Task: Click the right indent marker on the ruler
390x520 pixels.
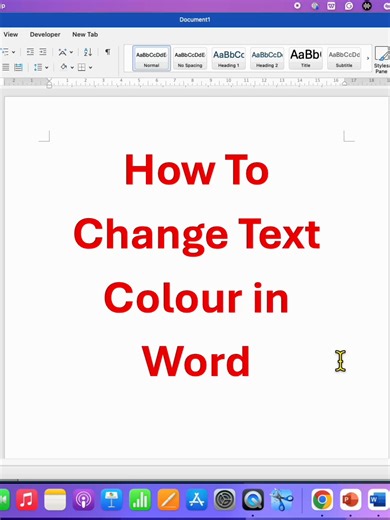Action: pyautogui.click(x=345, y=83)
